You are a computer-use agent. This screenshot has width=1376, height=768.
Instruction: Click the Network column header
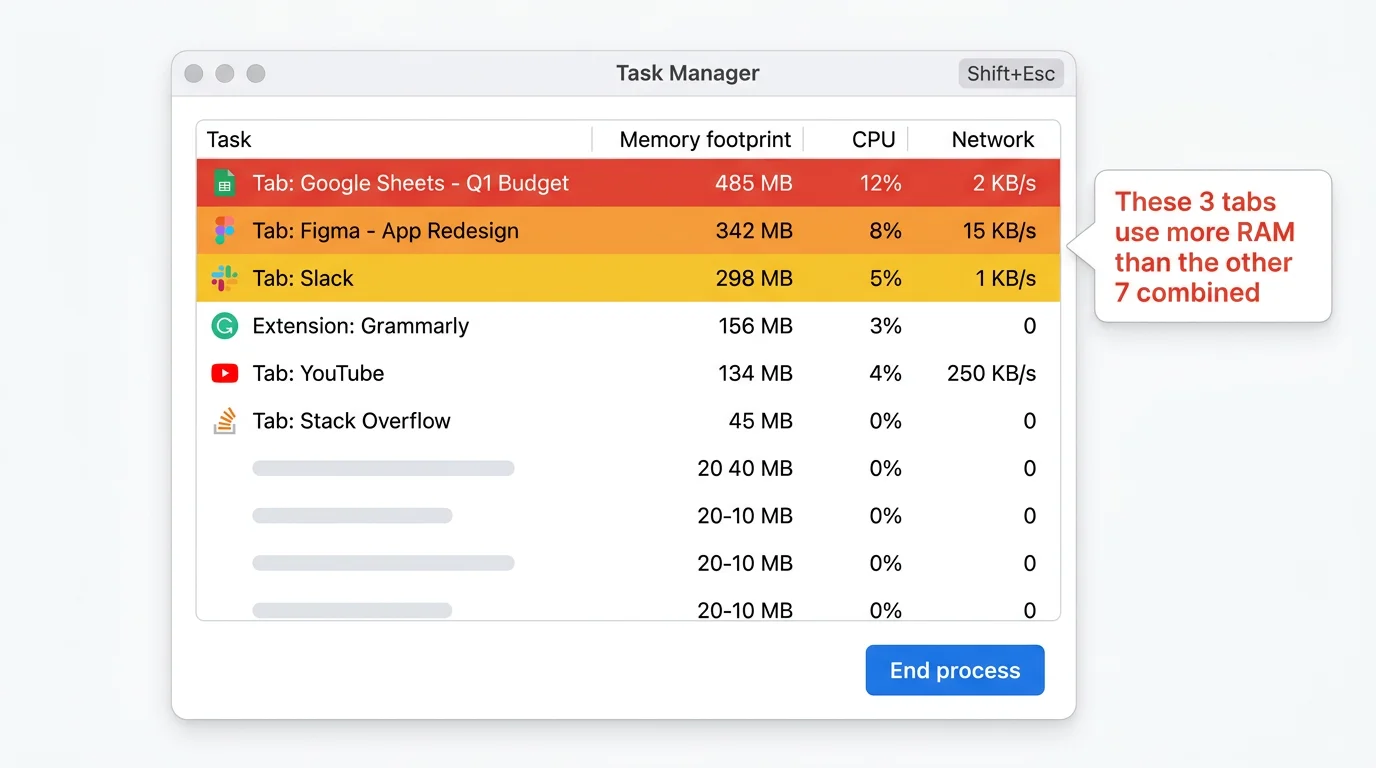coord(993,139)
